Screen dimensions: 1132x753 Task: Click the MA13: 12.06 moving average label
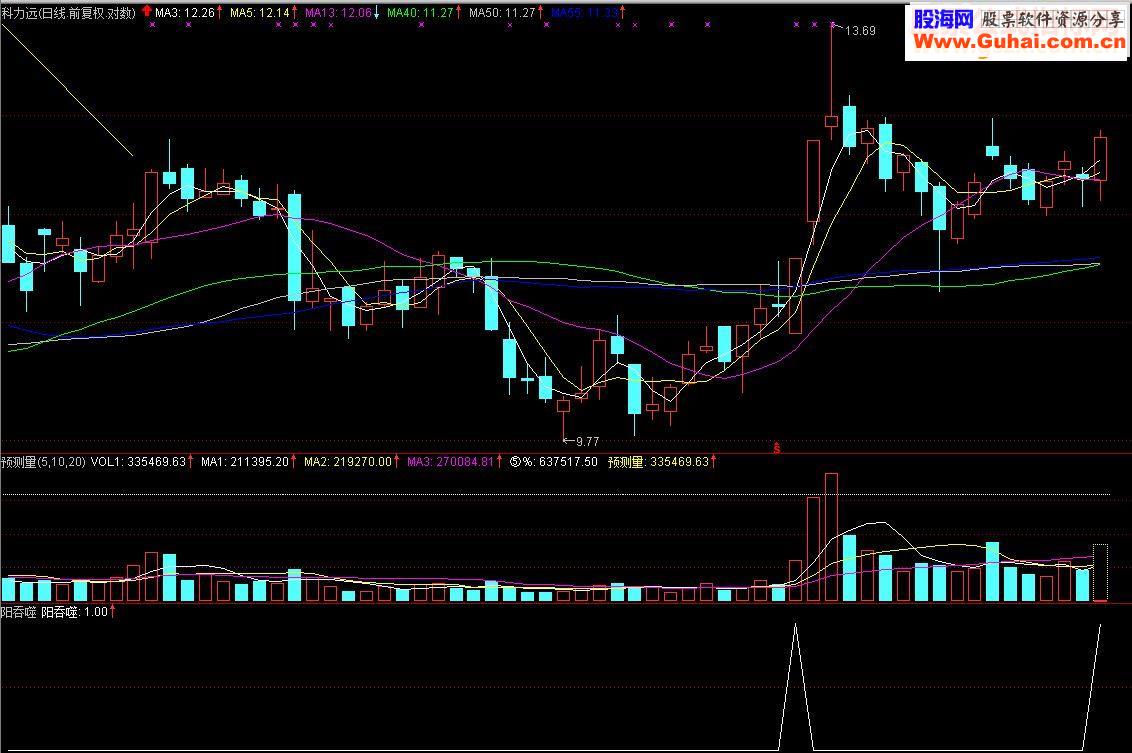tap(338, 12)
